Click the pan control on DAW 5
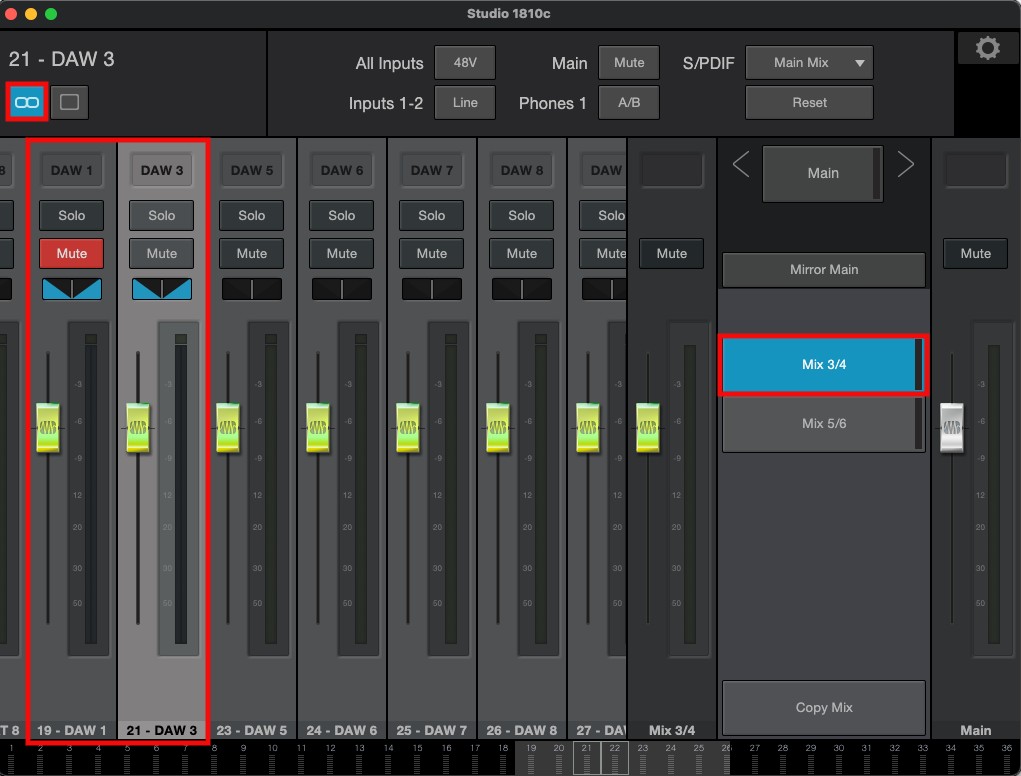Image resolution: width=1021 pixels, height=776 pixels. [x=251, y=289]
